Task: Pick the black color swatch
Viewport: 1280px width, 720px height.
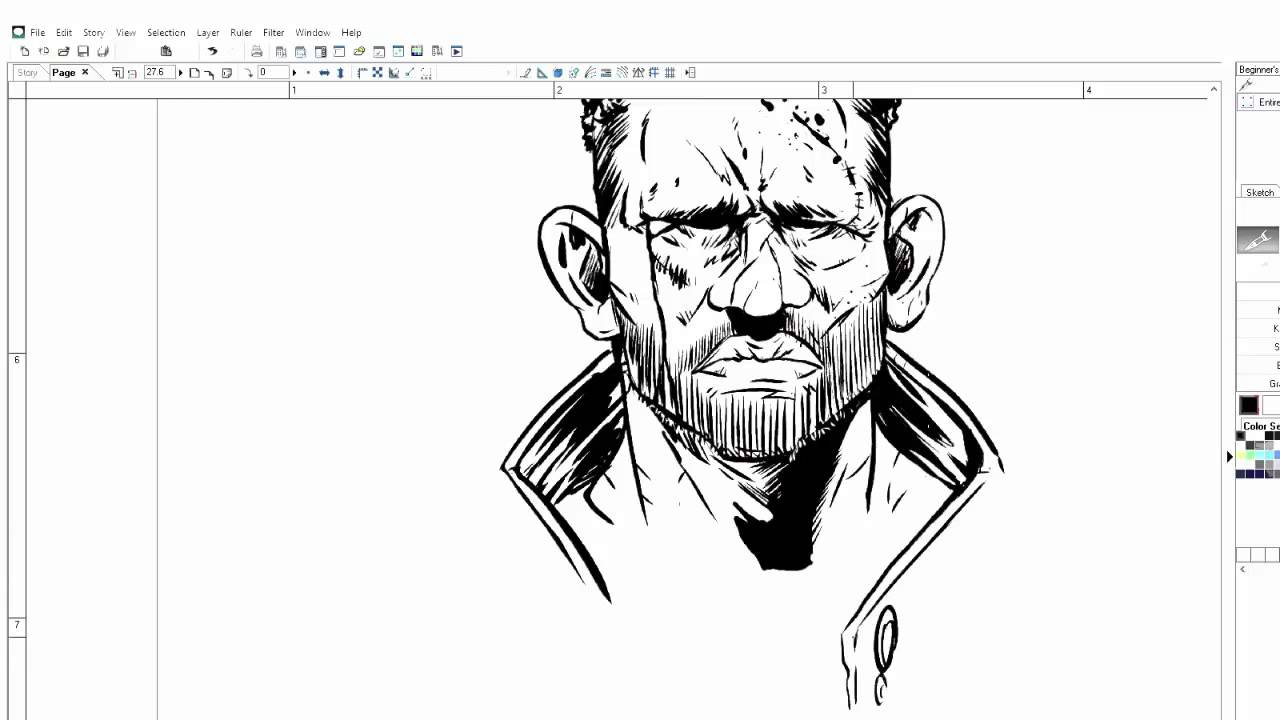Action: [x=1248, y=404]
